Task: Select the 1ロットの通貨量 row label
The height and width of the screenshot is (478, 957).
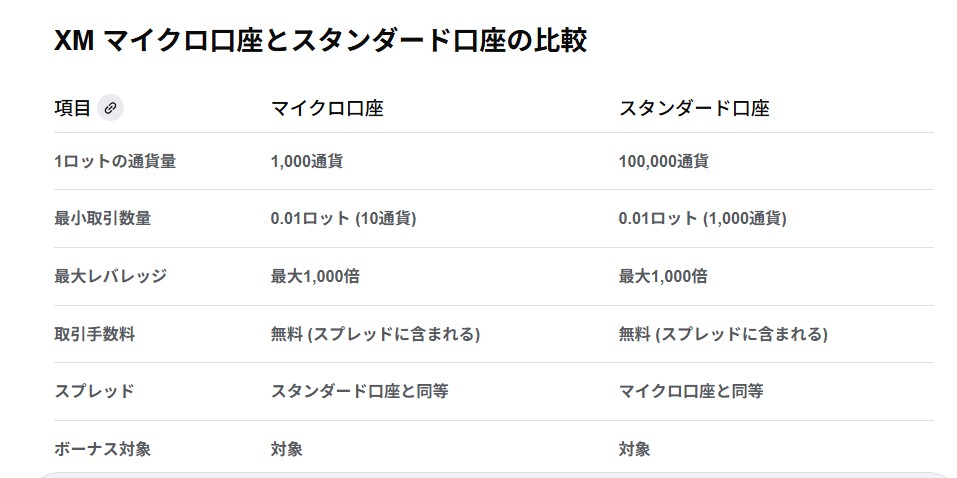Action: click(x=115, y=161)
